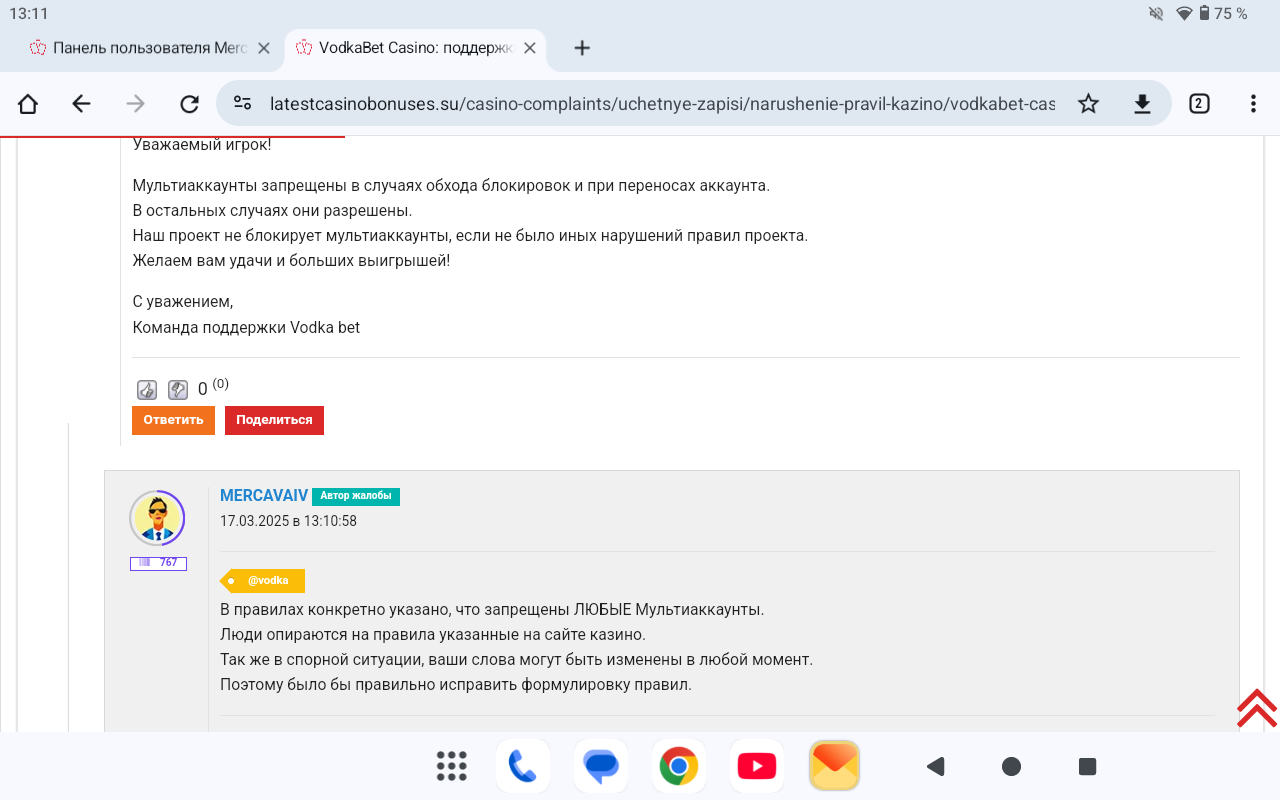This screenshot has height=800, width=1280.
Task: View site information icon in address bar
Action: pos(242,104)
